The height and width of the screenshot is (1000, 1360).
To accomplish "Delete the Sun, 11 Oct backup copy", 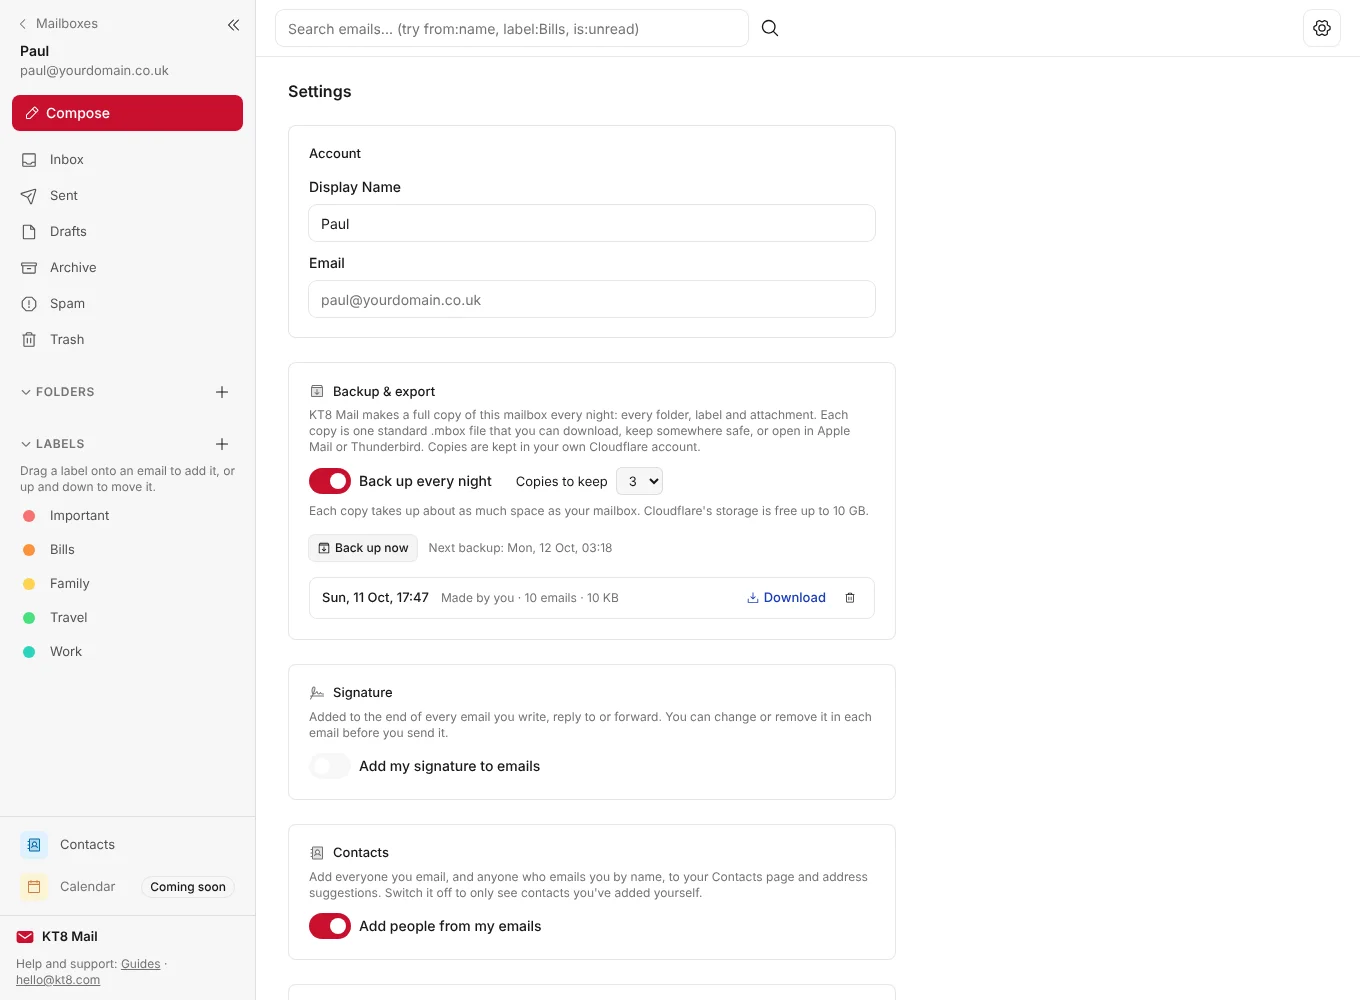I will pyautogui.click(x=850, y=598).
